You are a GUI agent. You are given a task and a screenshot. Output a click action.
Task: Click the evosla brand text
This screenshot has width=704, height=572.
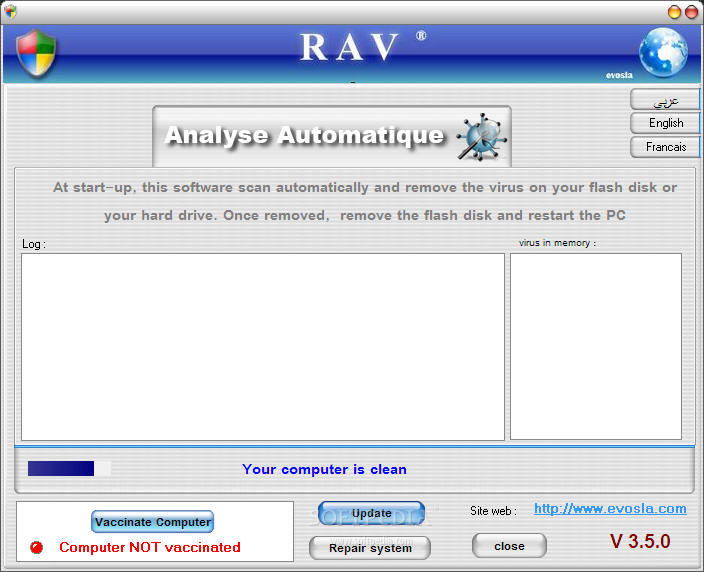(x=619, y=75)
